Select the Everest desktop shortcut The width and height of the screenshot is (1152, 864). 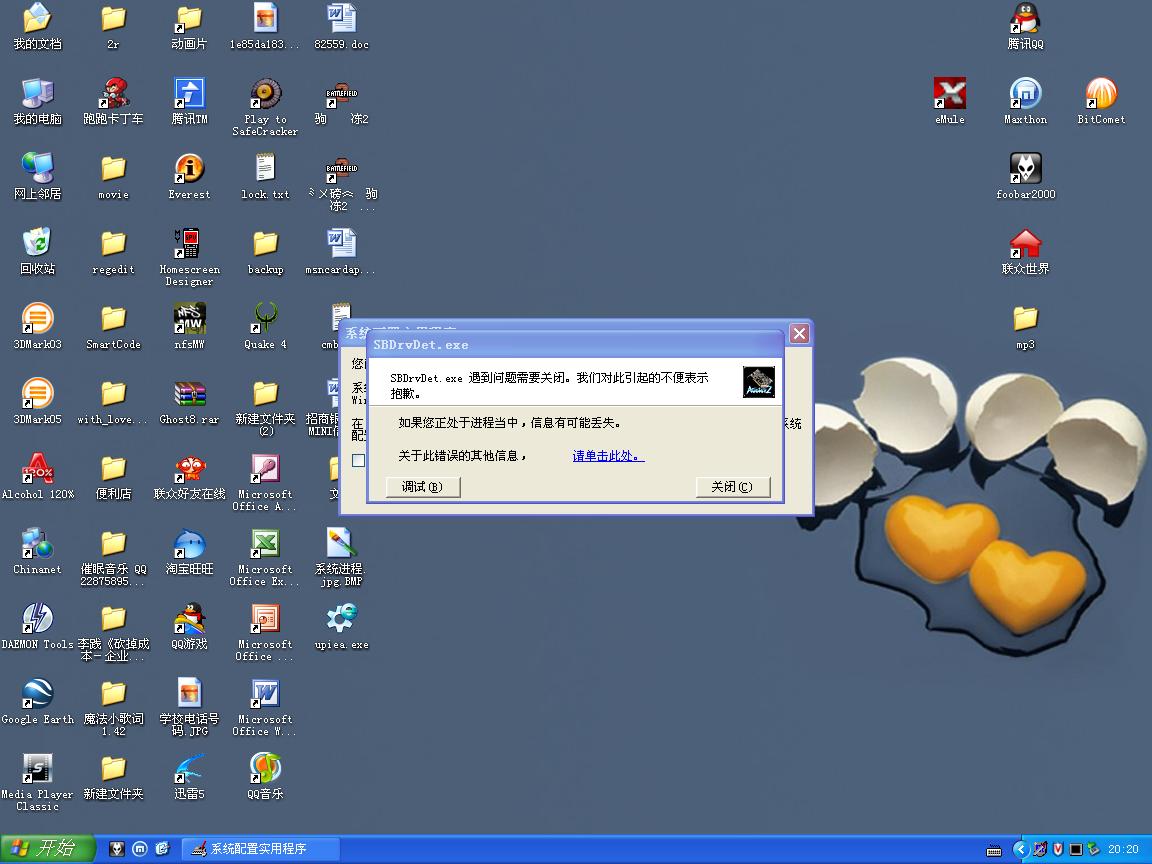(189, 170)
